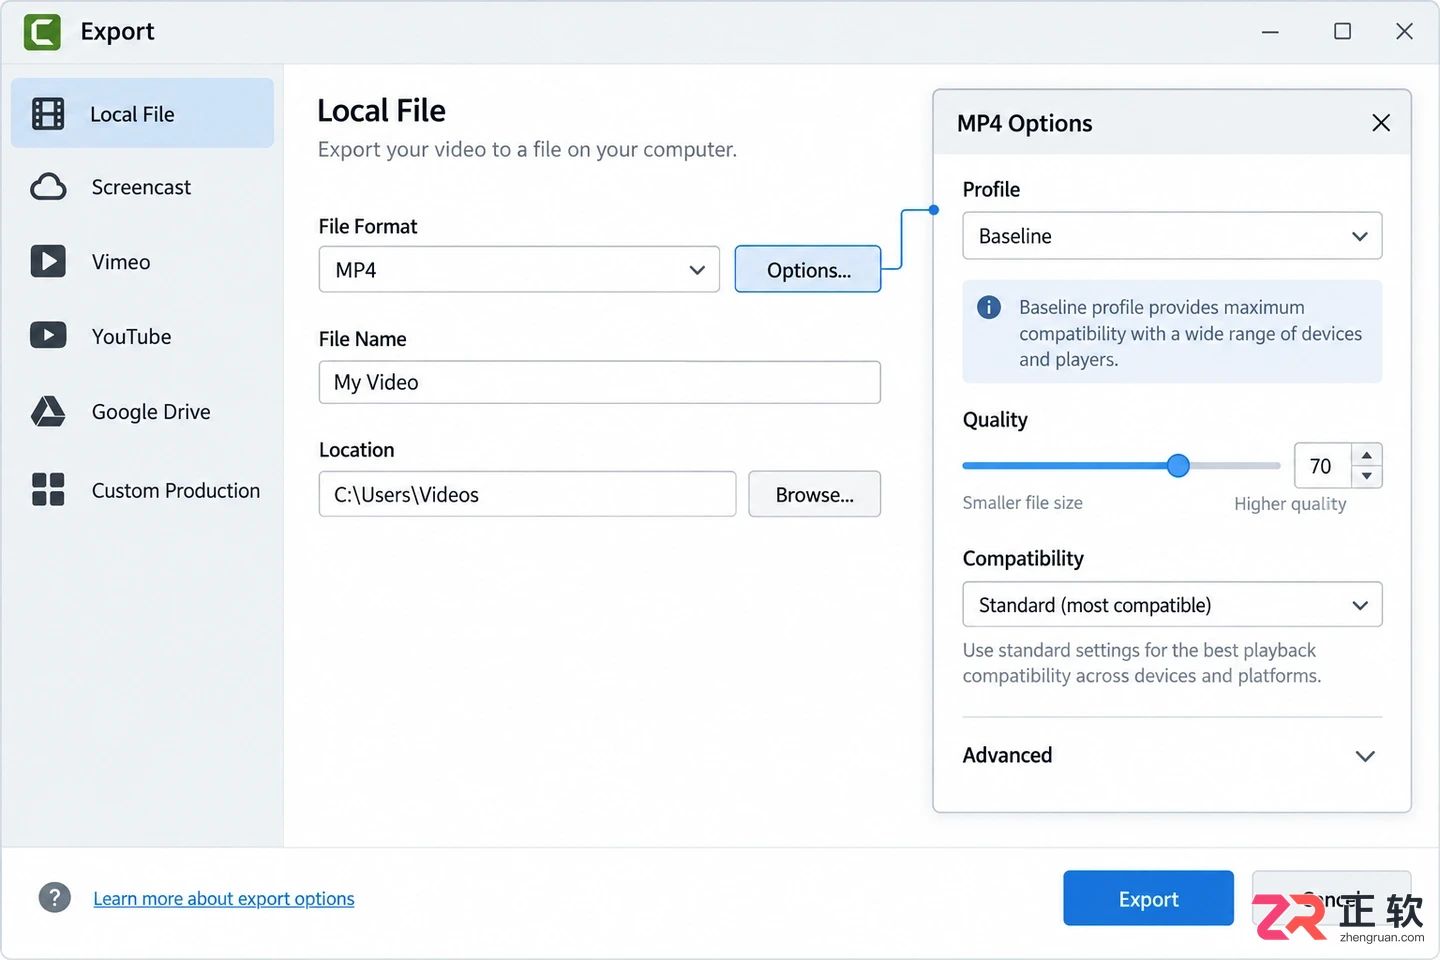The width and height of the screenshot is (1440, 960).
Task: Open the Compatibility dropdown
Action: (1172, 605)
